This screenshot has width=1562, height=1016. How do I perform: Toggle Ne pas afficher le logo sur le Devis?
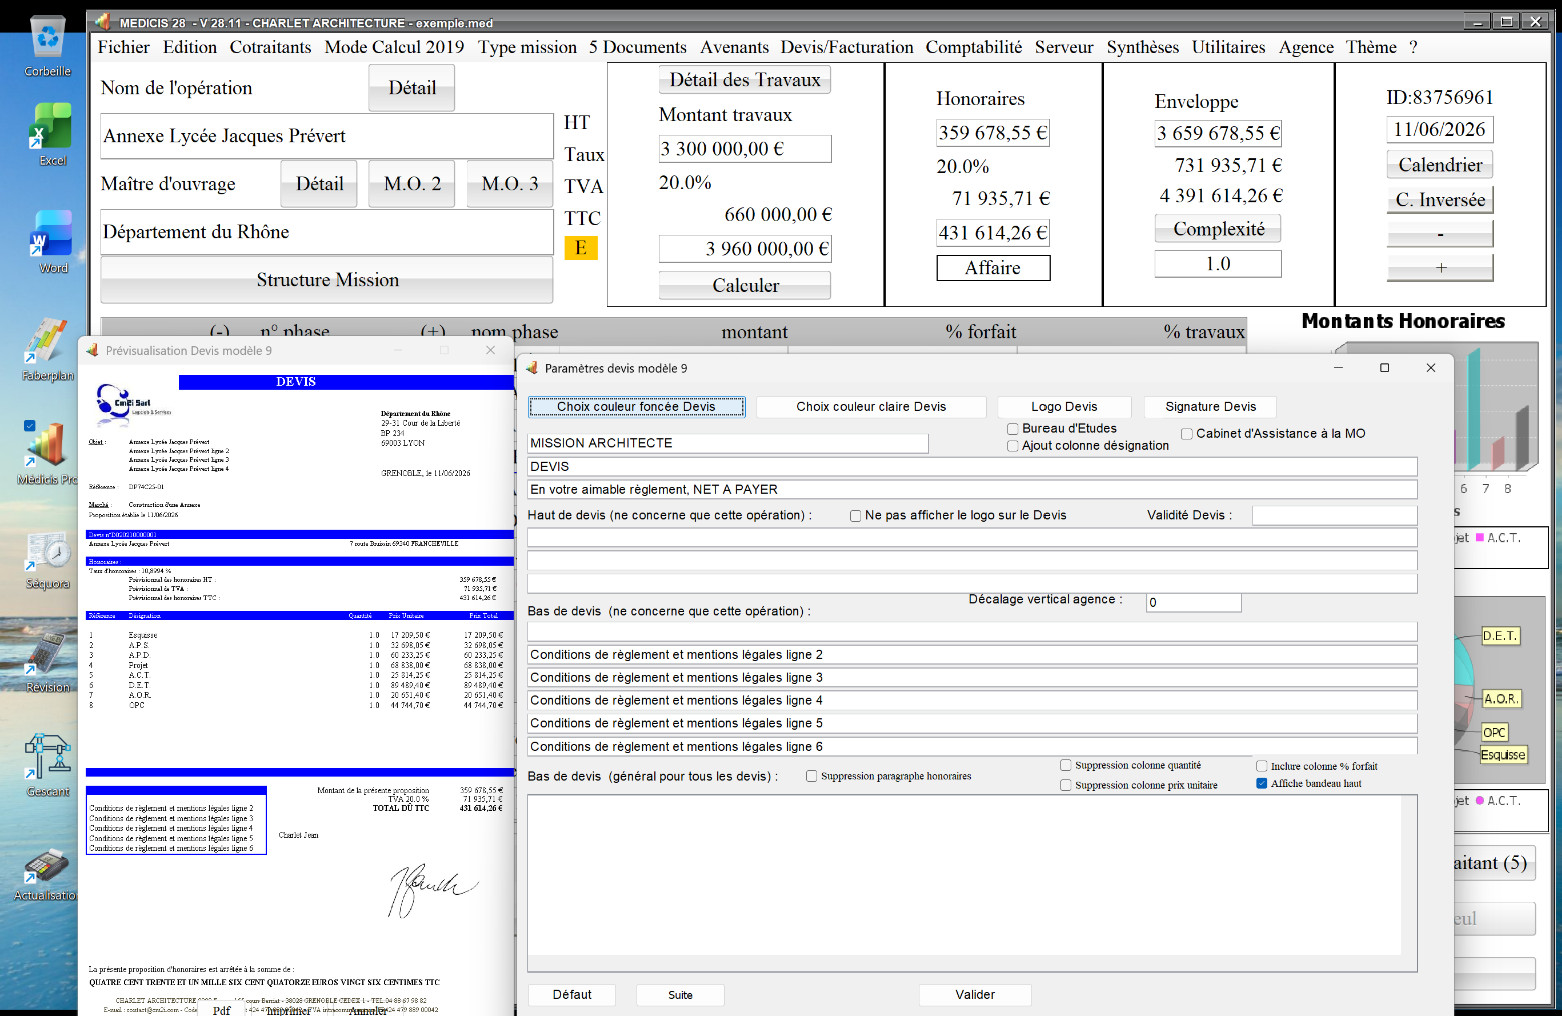coord(856,516)
